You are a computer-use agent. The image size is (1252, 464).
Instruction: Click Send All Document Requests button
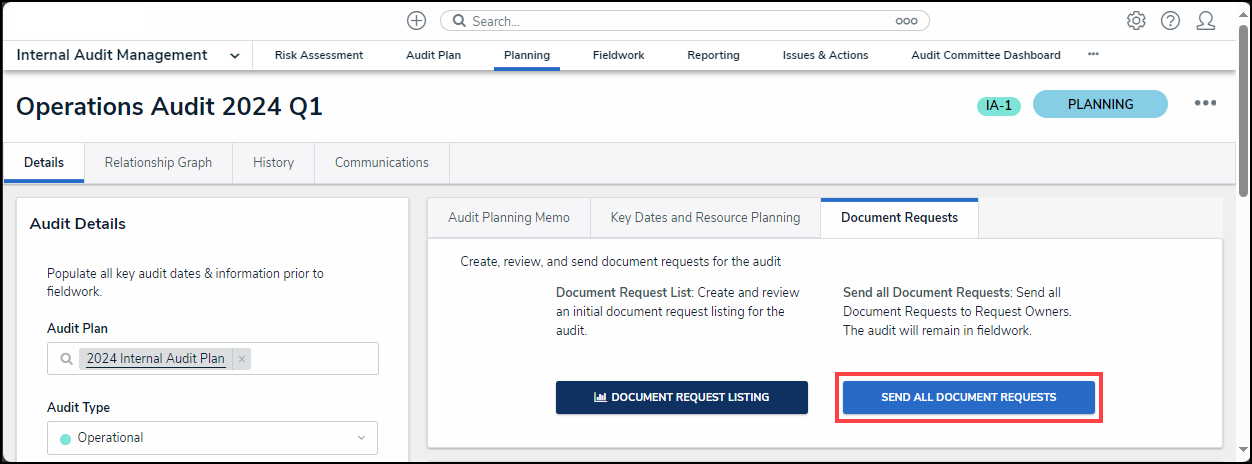tap(968, 397)
